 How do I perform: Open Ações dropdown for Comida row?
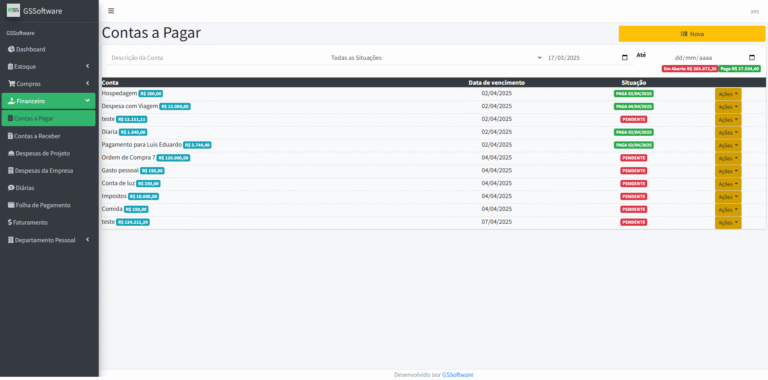(728, 210)
